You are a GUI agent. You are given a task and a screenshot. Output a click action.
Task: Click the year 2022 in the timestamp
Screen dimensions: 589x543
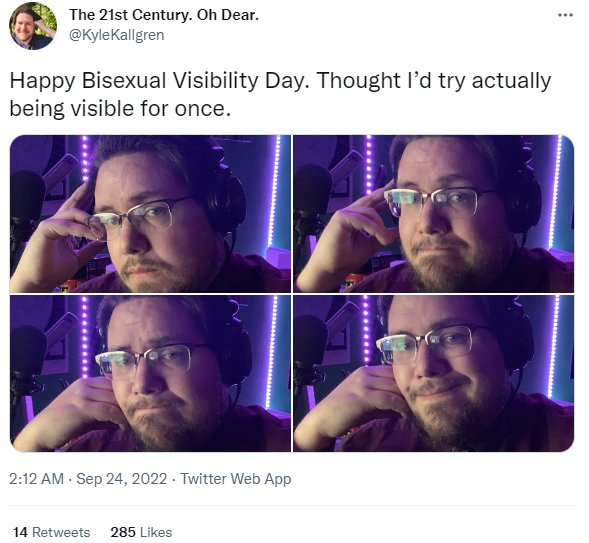pos(150,479)
